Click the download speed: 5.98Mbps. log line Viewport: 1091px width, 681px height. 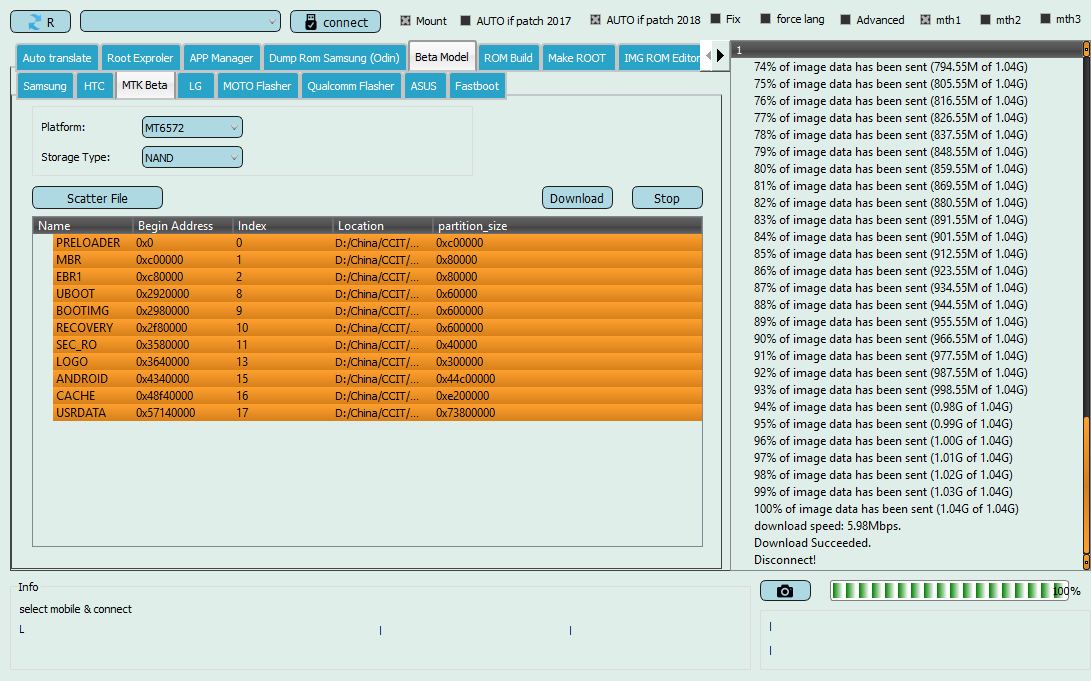click(x=827, y=526)
